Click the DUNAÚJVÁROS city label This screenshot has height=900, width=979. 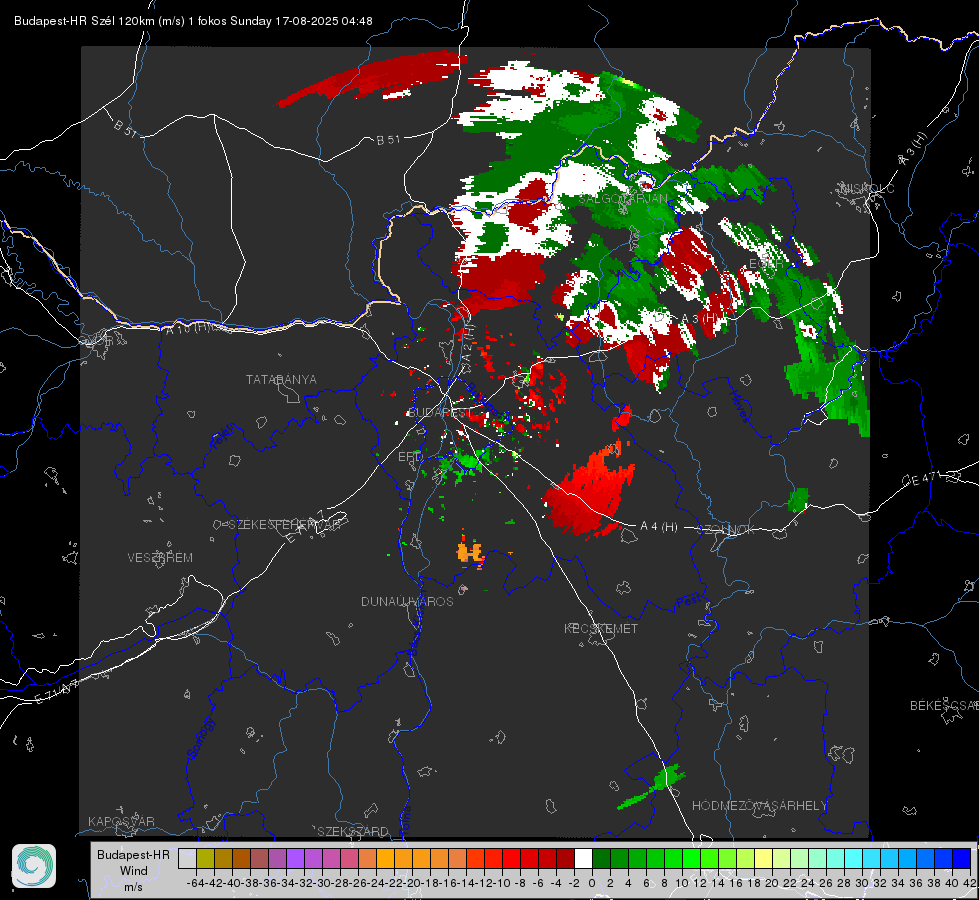point(407,601)
